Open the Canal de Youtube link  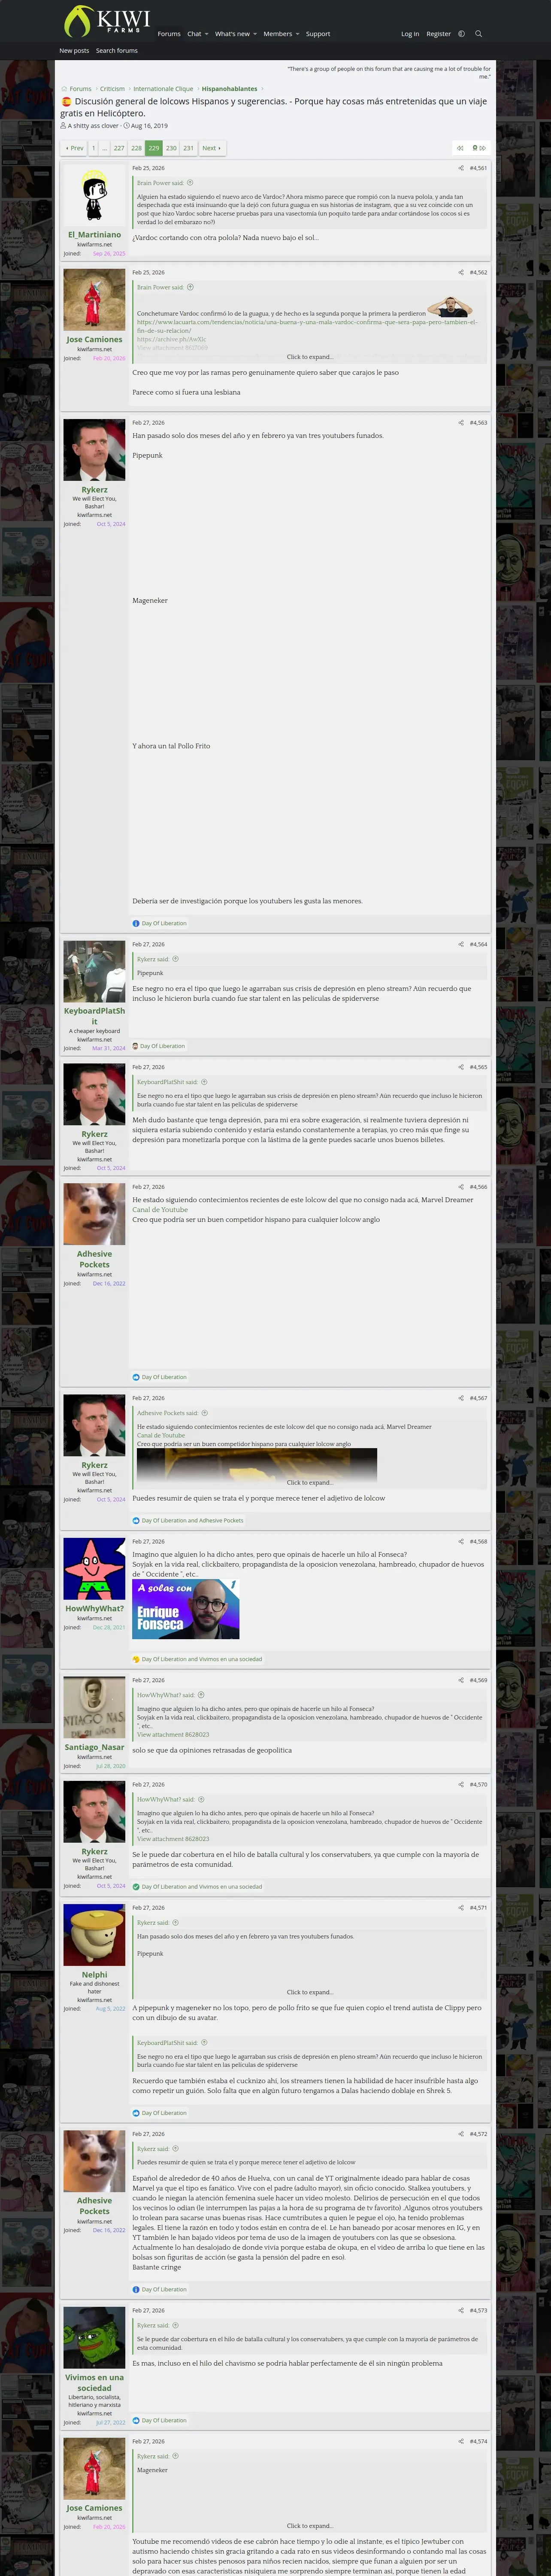tap(160, 1210)
